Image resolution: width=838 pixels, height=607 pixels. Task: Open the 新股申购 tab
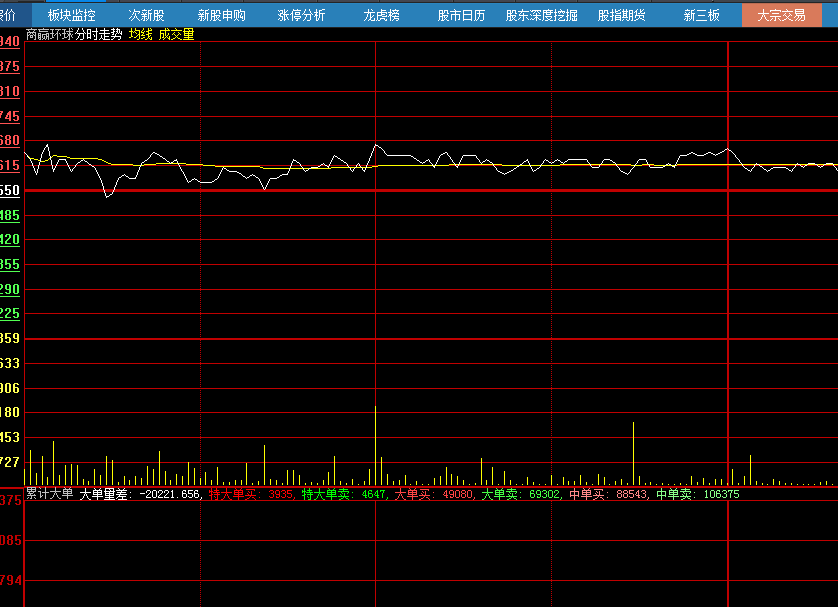click(222, 15)
